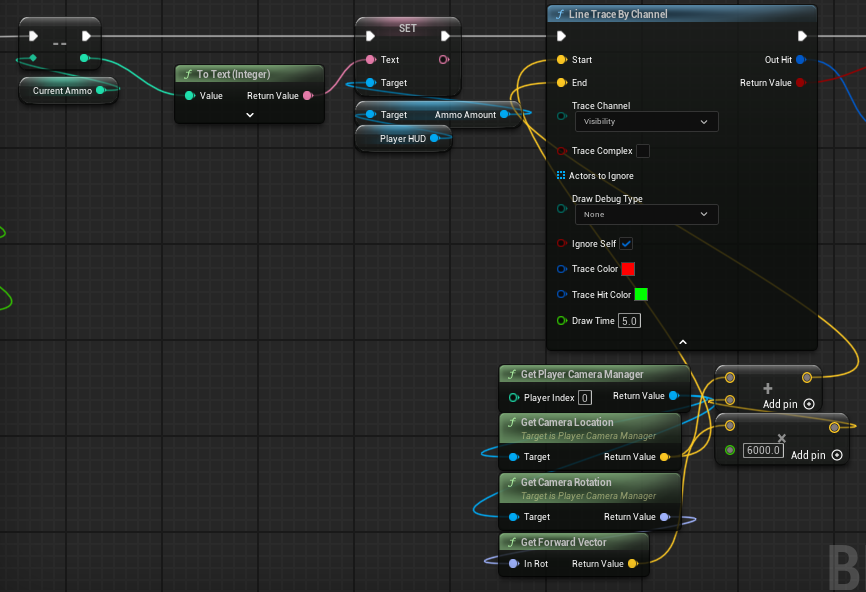Click the Trace Channel input pin
This screenshot has height=592, width=866.
click(x=562, y=116)
